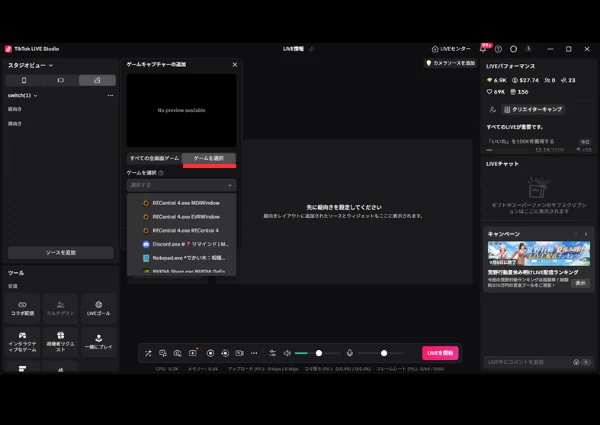600x425 pixels.
Task: Open the 視聴者リクエスト tool
Action: tap(60, 342)
